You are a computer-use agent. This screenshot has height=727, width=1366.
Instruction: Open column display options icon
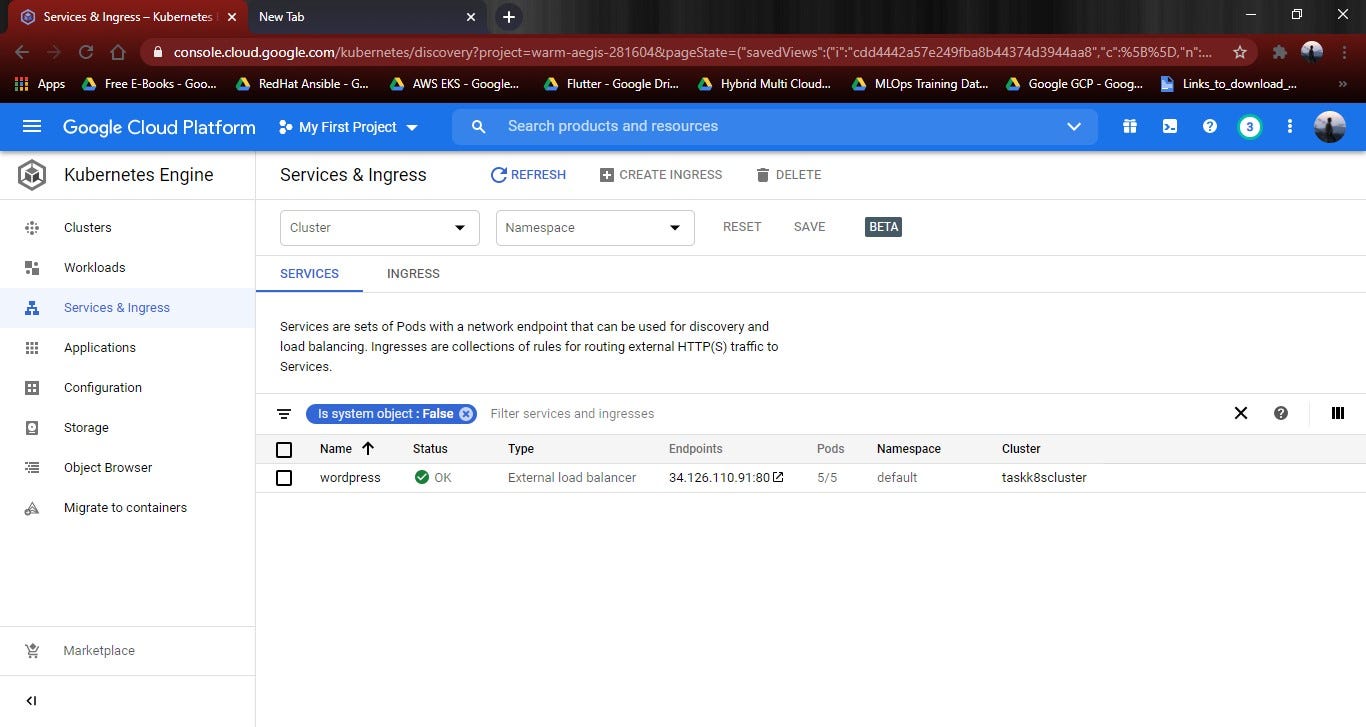click(x=1338, y=413)
